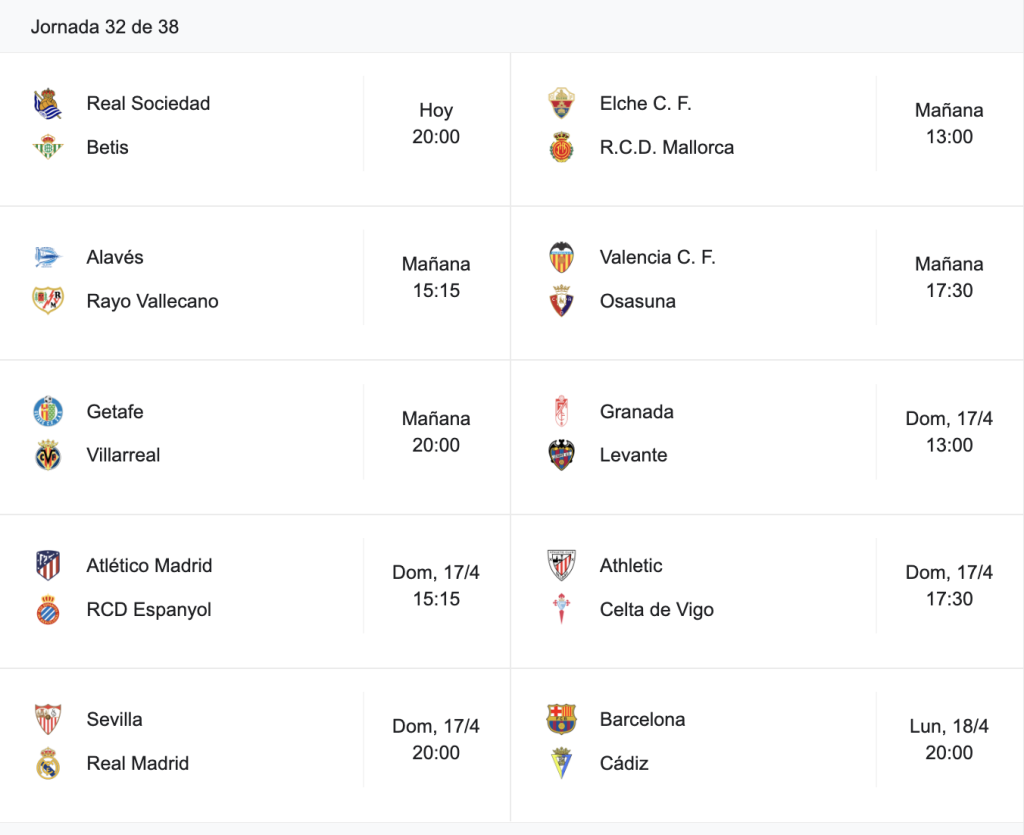Click the Betis club crest

(x=48, y=148)
